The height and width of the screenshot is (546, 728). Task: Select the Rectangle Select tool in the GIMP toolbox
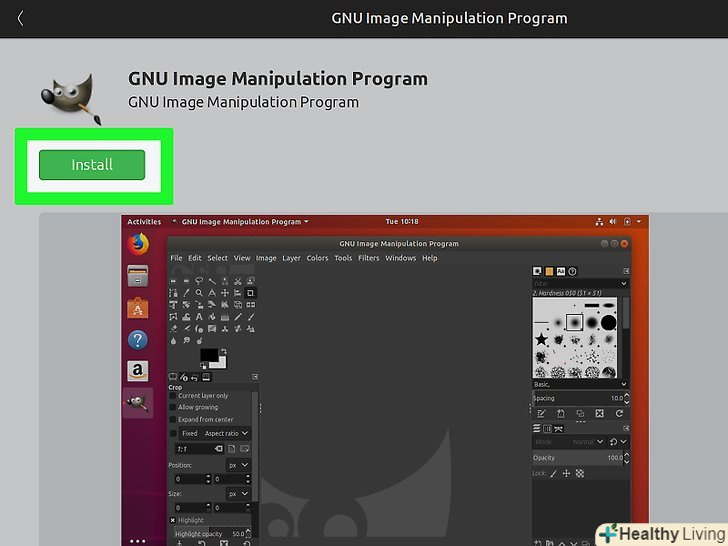(173, 281)
